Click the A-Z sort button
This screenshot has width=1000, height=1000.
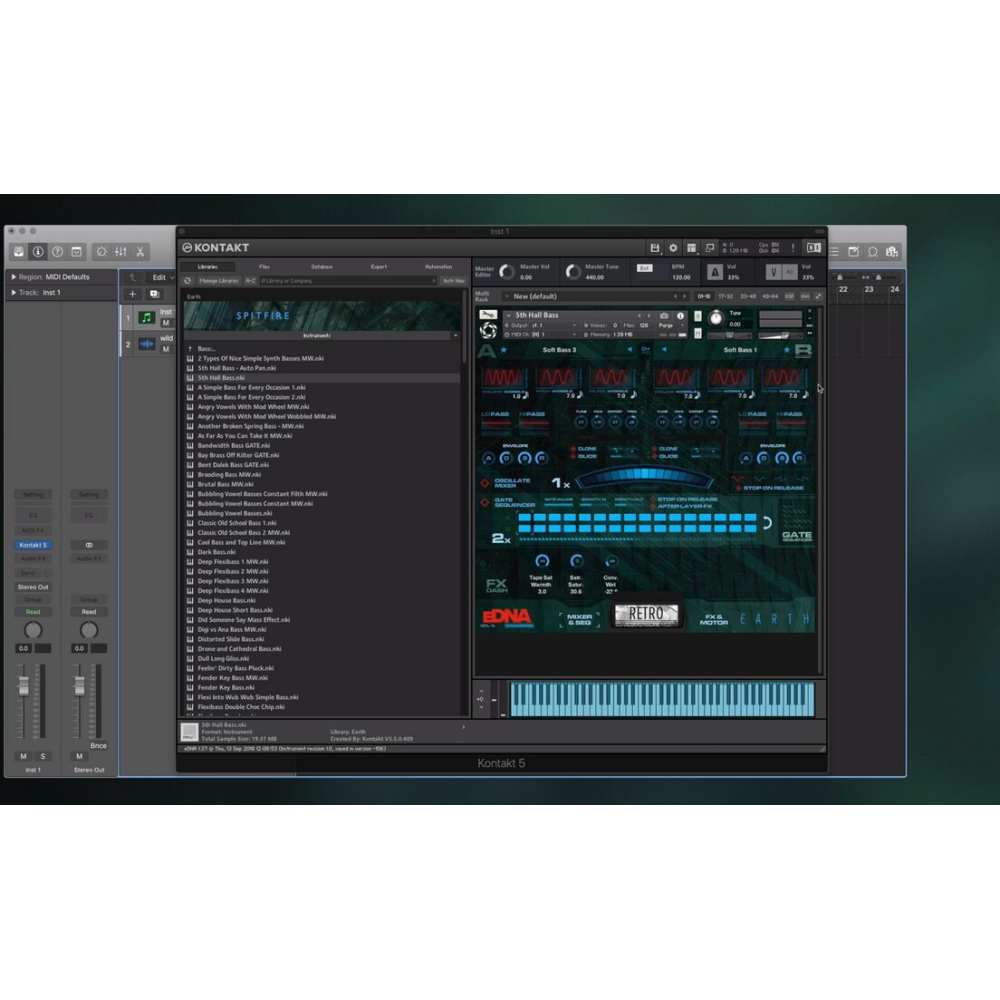pos(251,281)
